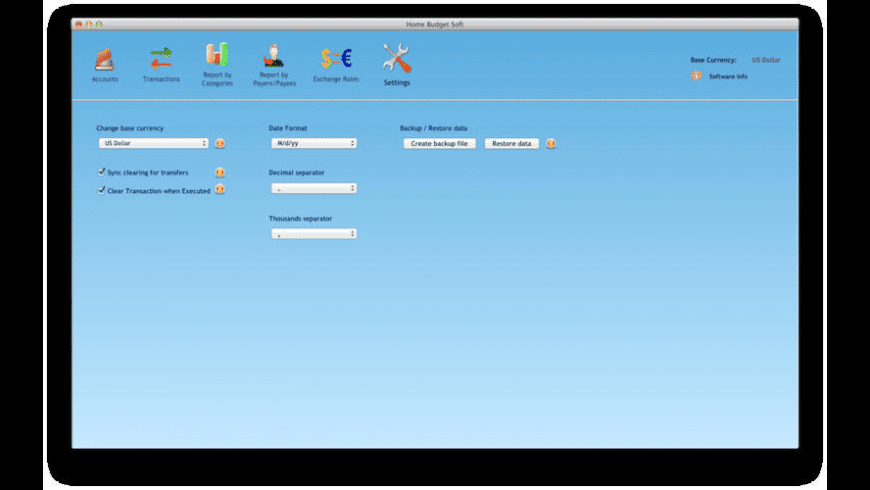The width and height of the screenshot is (870, 490).
Task: Click help icon beside base currency dropdown
Action: (220, 143)
